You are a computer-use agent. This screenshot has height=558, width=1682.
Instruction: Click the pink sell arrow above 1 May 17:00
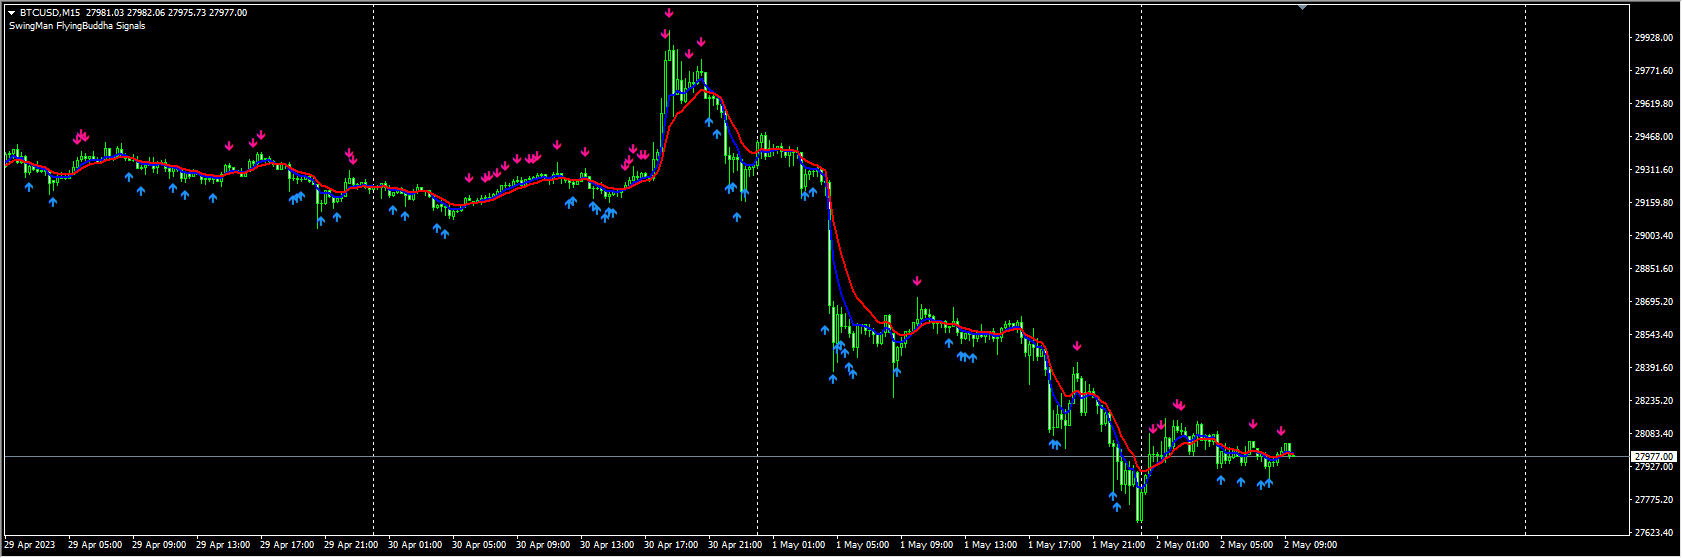coord(1077,346)
